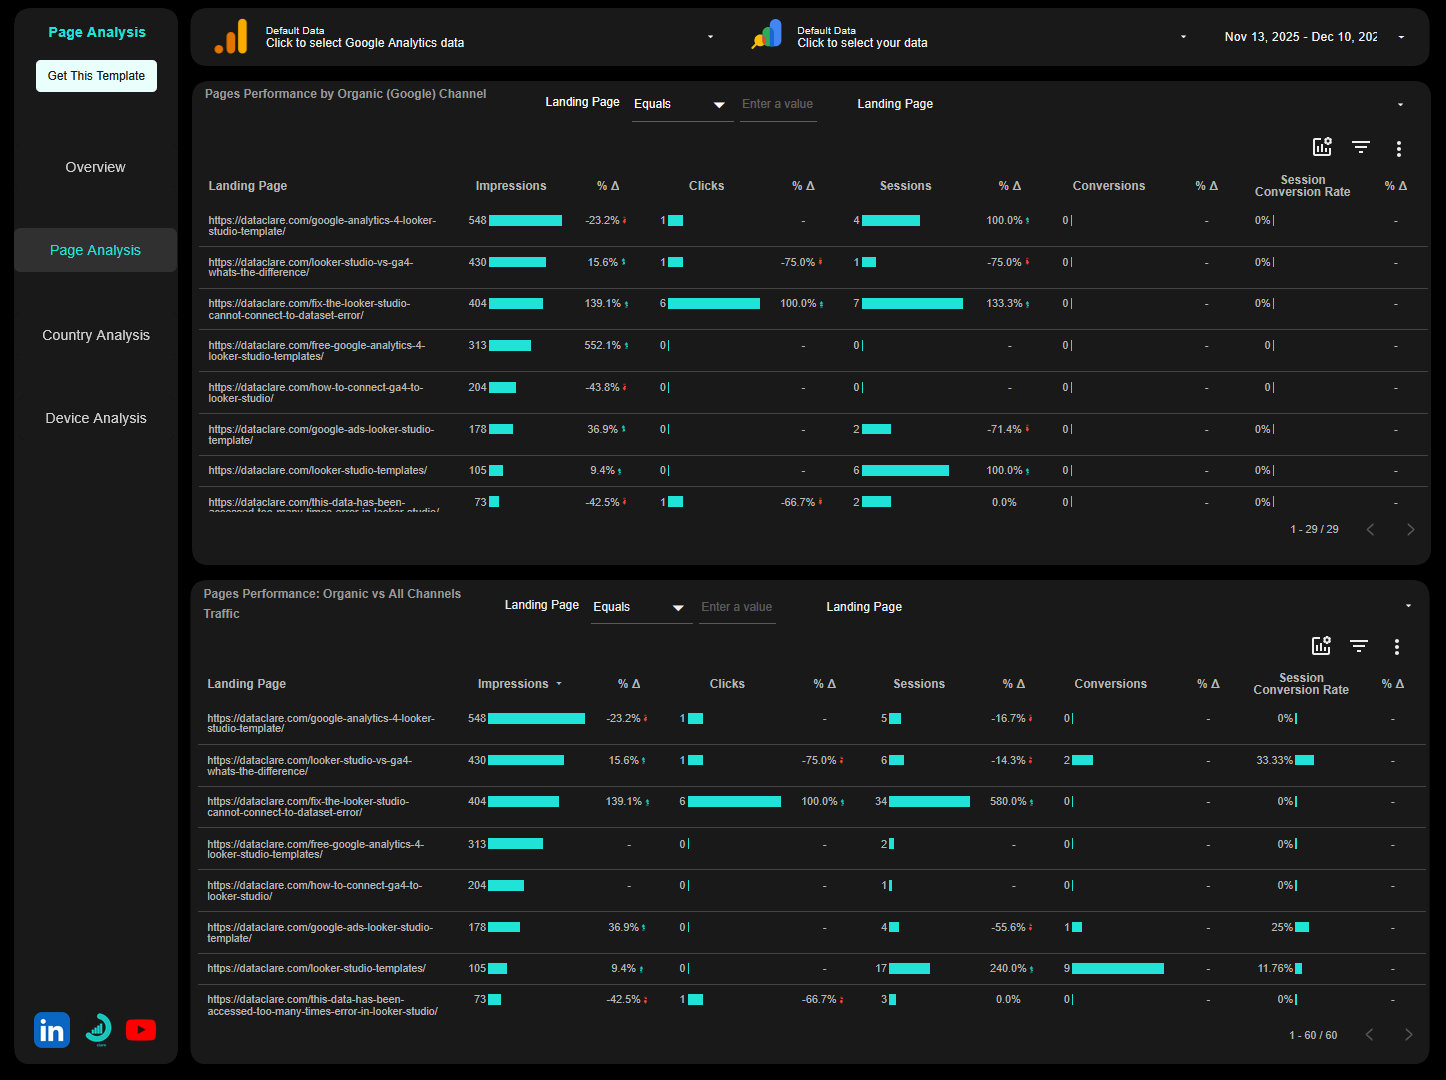Viewport: 1446px width, 1080px height.
Task: Select the Device Analysis sidebar item
Action: click(95, 418)
